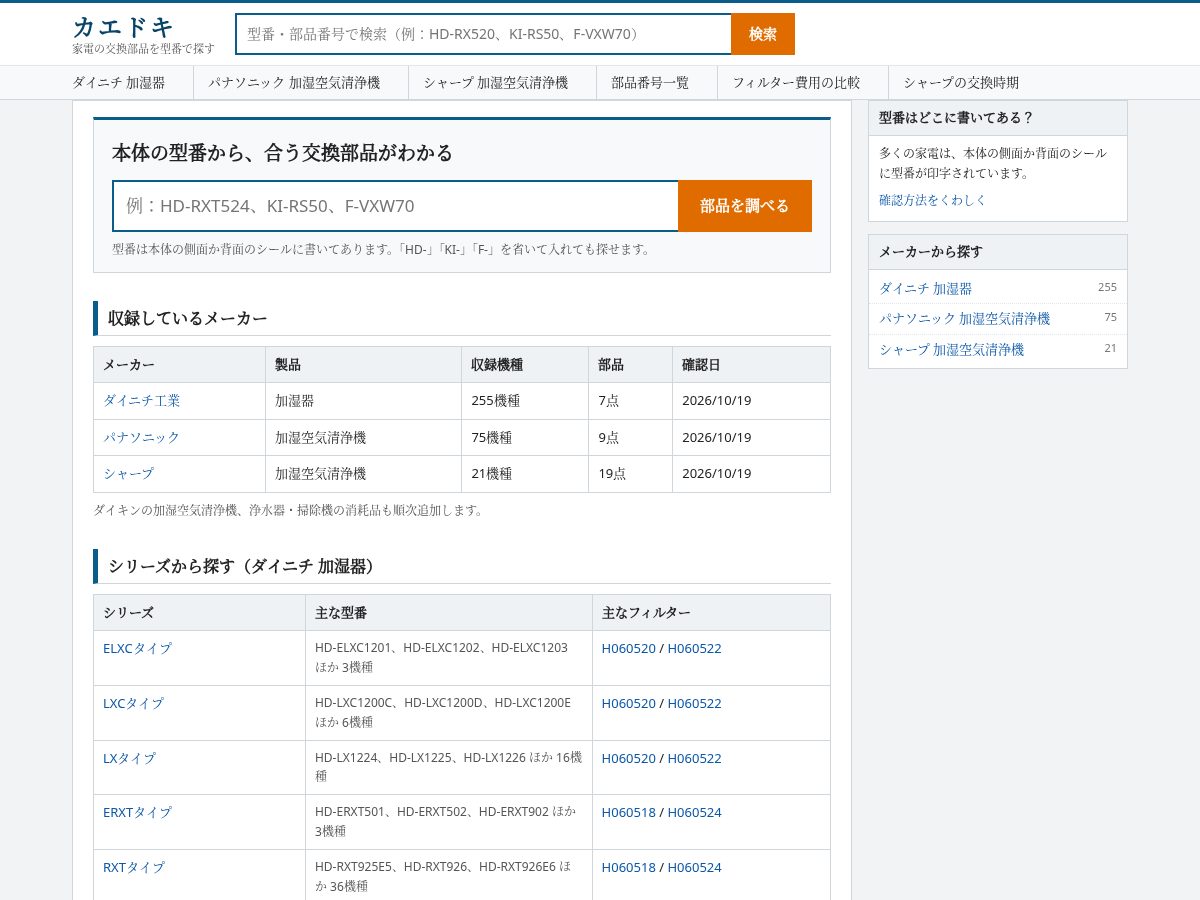
Task: Open sidebar パナソニック 加湿空気清浄機 link
Action: [x=965, y=318]
